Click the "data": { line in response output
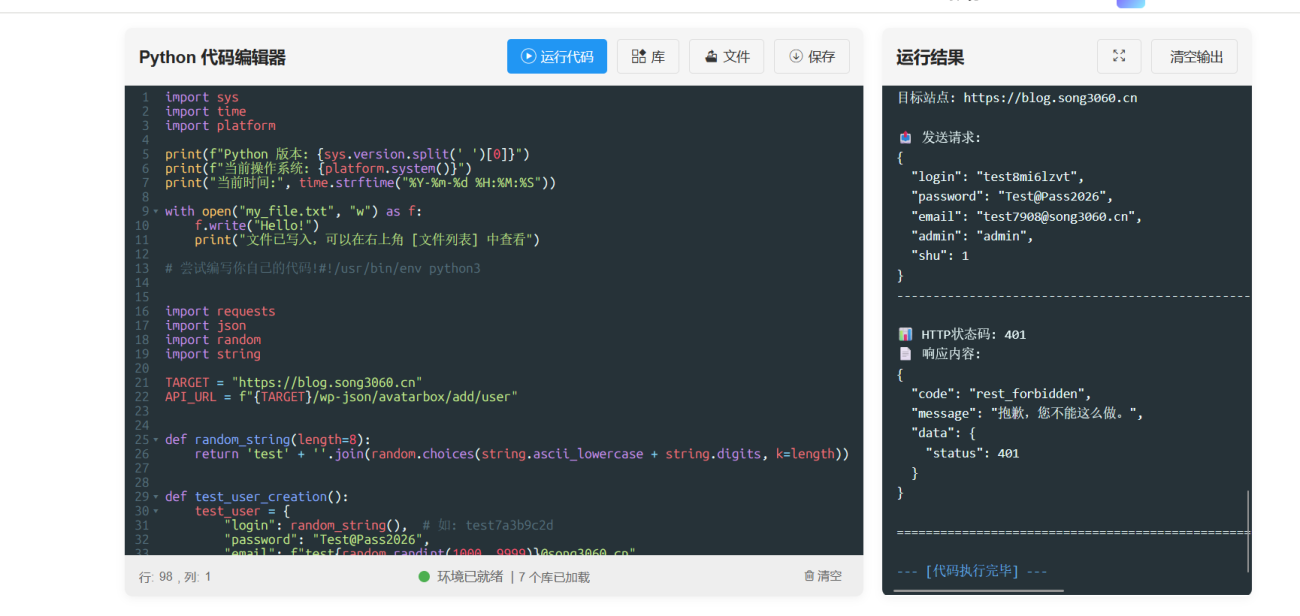This screenshot has width=1300, height=616. 943,433
